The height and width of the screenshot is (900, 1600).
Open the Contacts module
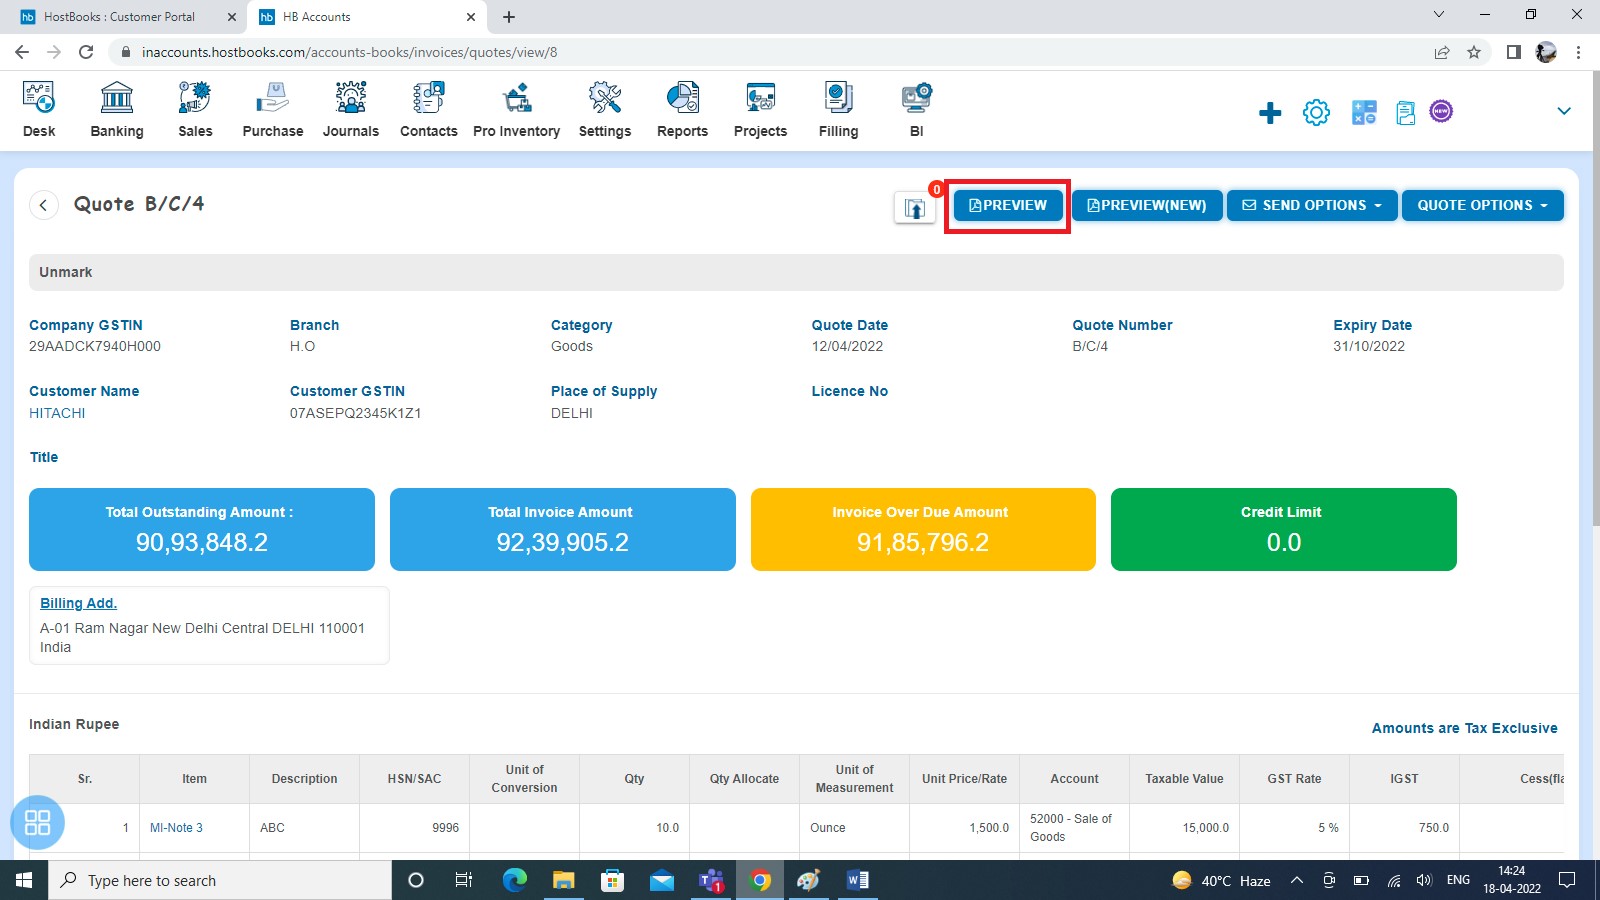pyautogui.click(x=429, y=110)
